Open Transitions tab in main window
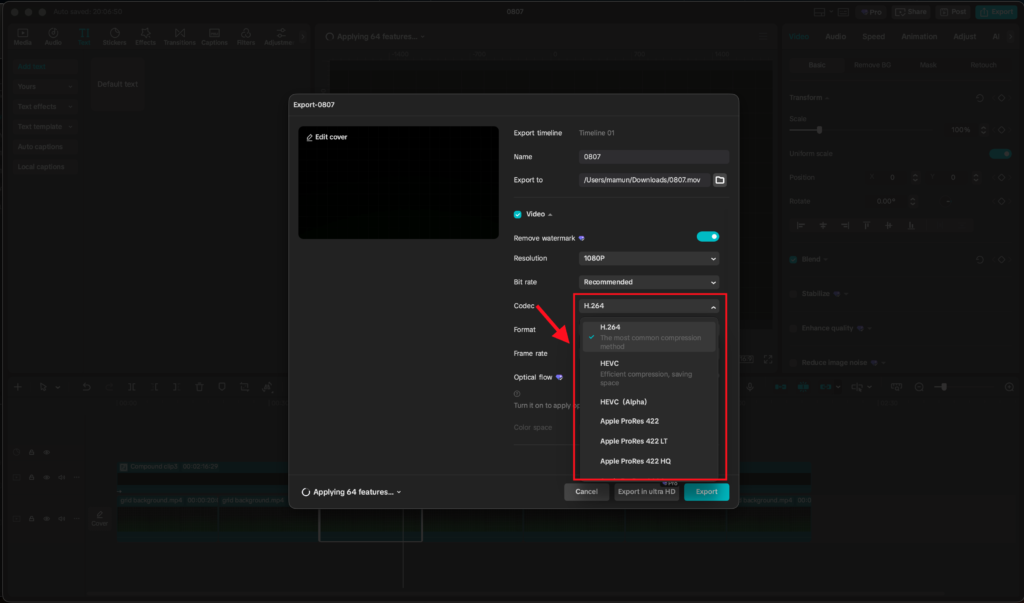The width and height of the screenshot is (1024, 603). 180,37
